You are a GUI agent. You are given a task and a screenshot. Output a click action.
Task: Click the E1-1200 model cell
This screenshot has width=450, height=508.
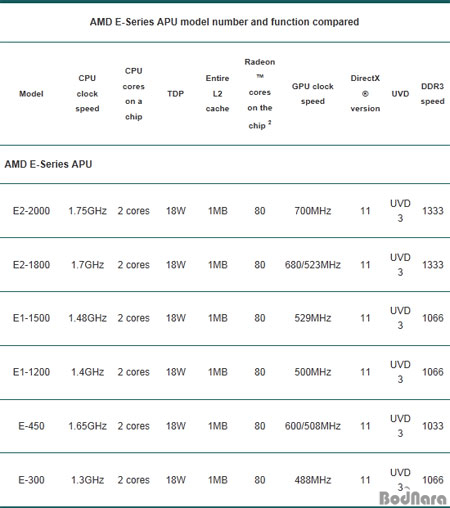tap(31, 372)
